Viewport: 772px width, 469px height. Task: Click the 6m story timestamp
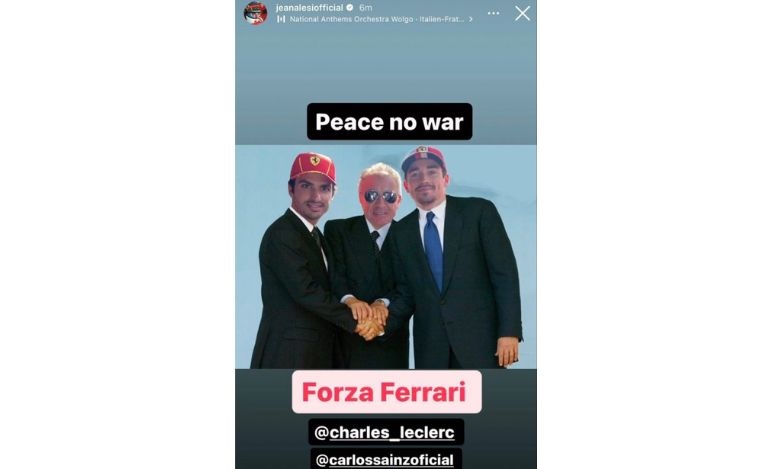(365, 7)
